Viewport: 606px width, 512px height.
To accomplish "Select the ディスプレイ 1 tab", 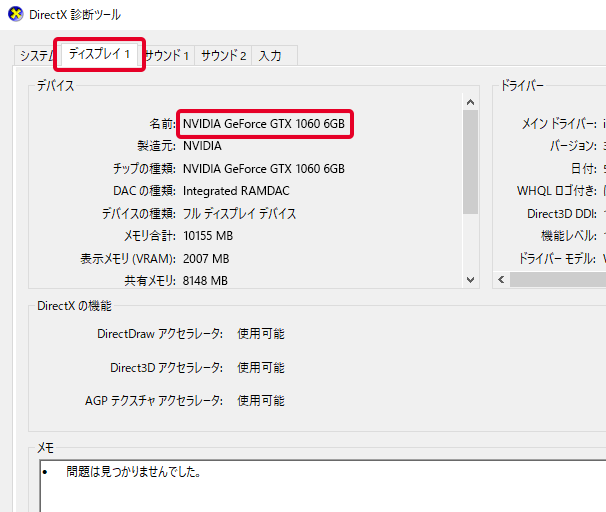I will [x=100, y=54].
